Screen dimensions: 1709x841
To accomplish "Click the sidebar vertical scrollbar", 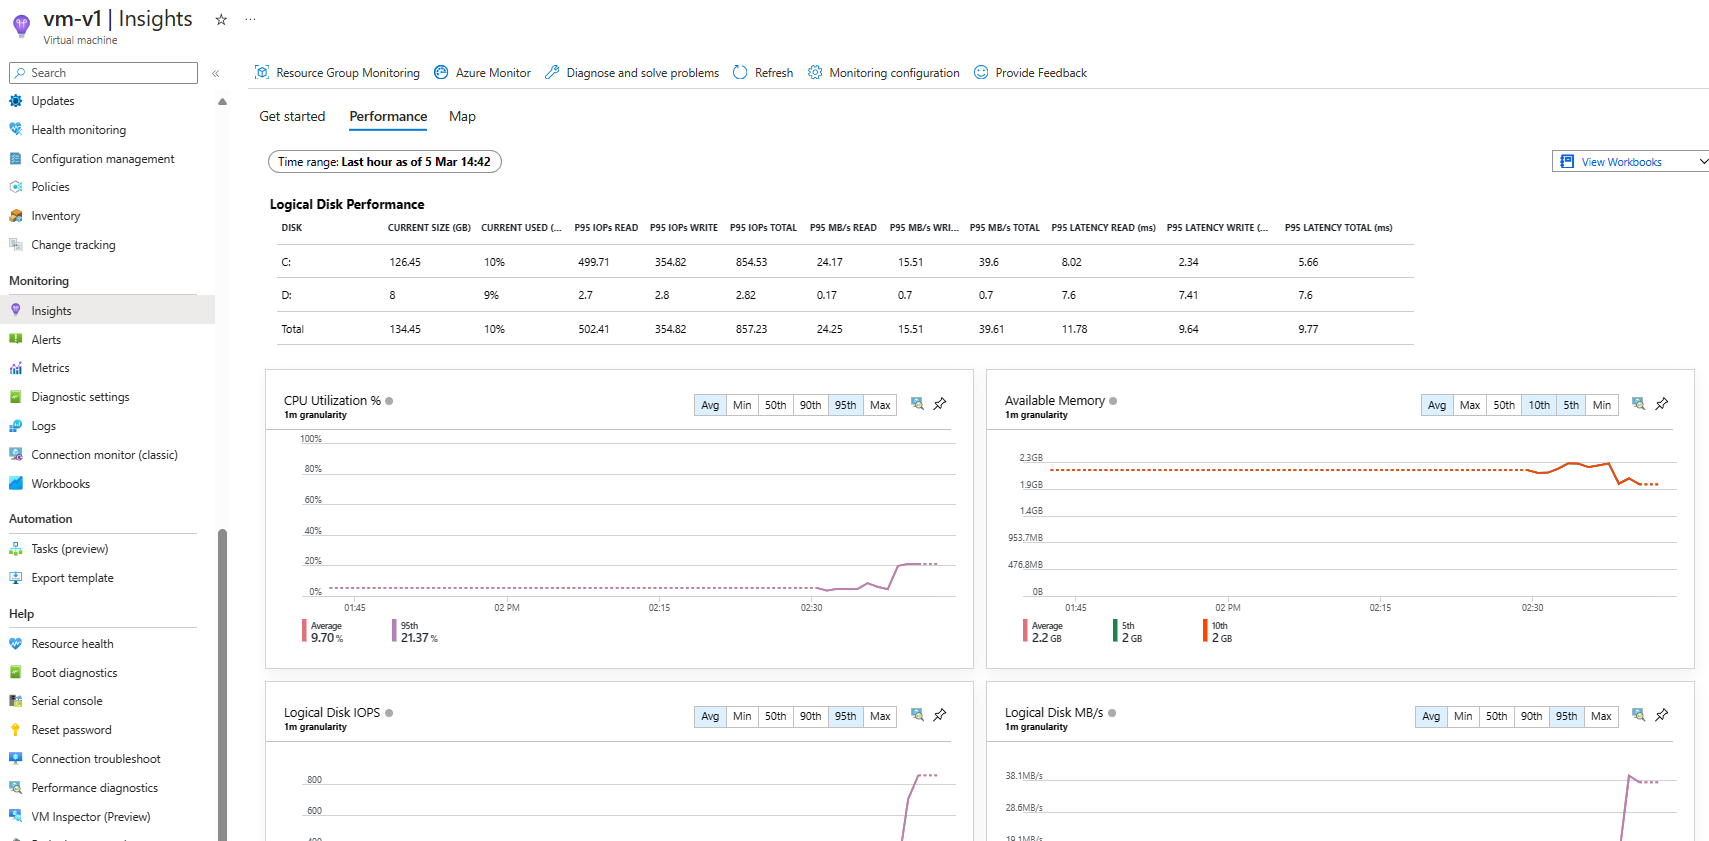I will pyautogui.click(x=222, y=684).
